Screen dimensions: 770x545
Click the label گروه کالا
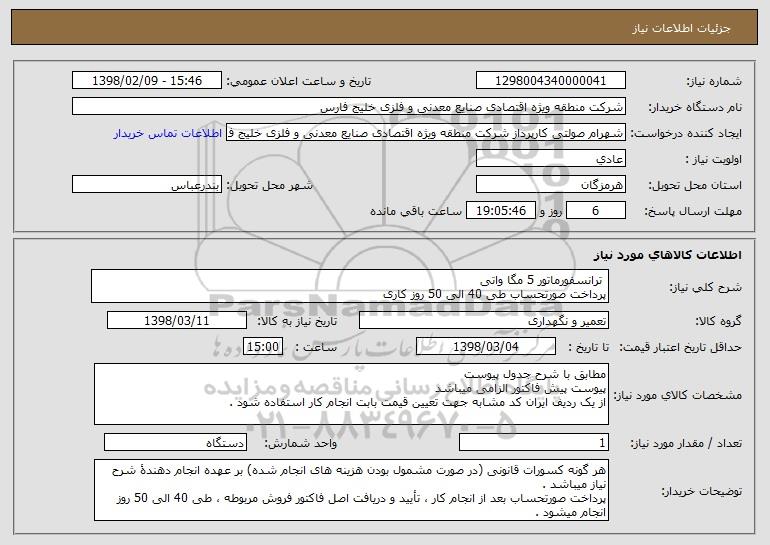tap(718, 322)
